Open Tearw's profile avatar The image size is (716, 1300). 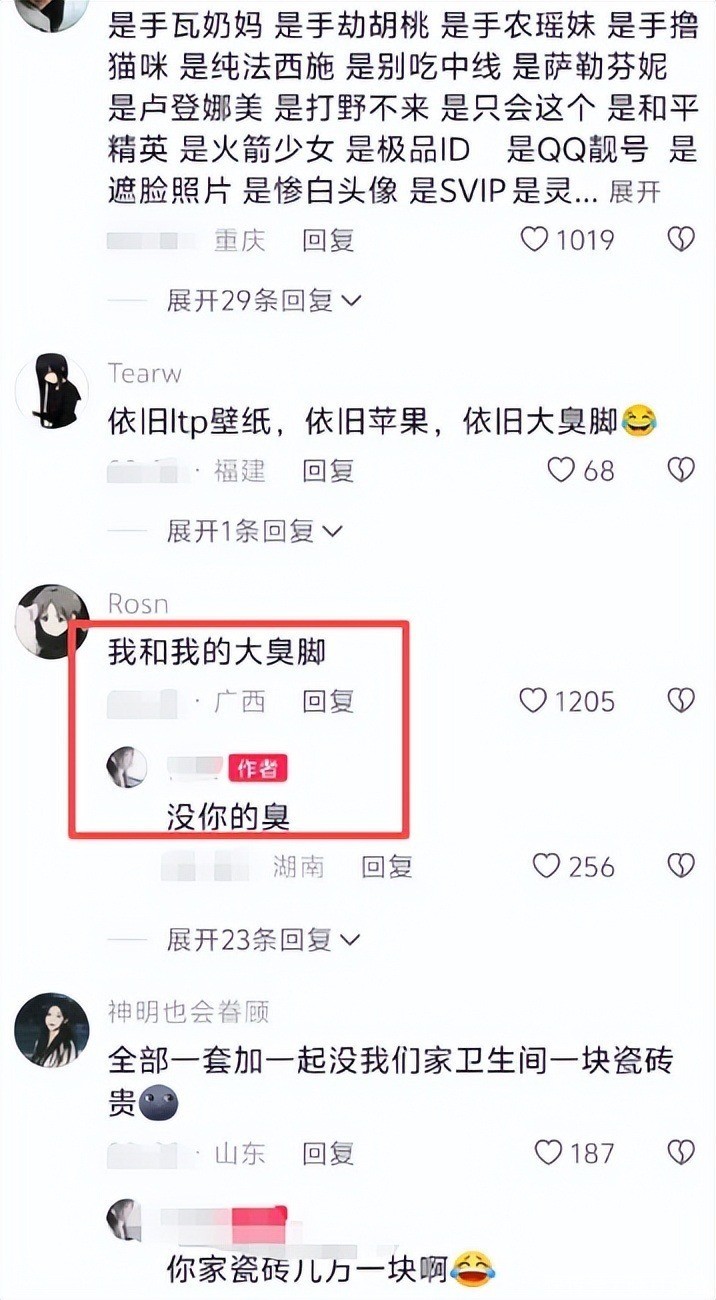(52, 391)
